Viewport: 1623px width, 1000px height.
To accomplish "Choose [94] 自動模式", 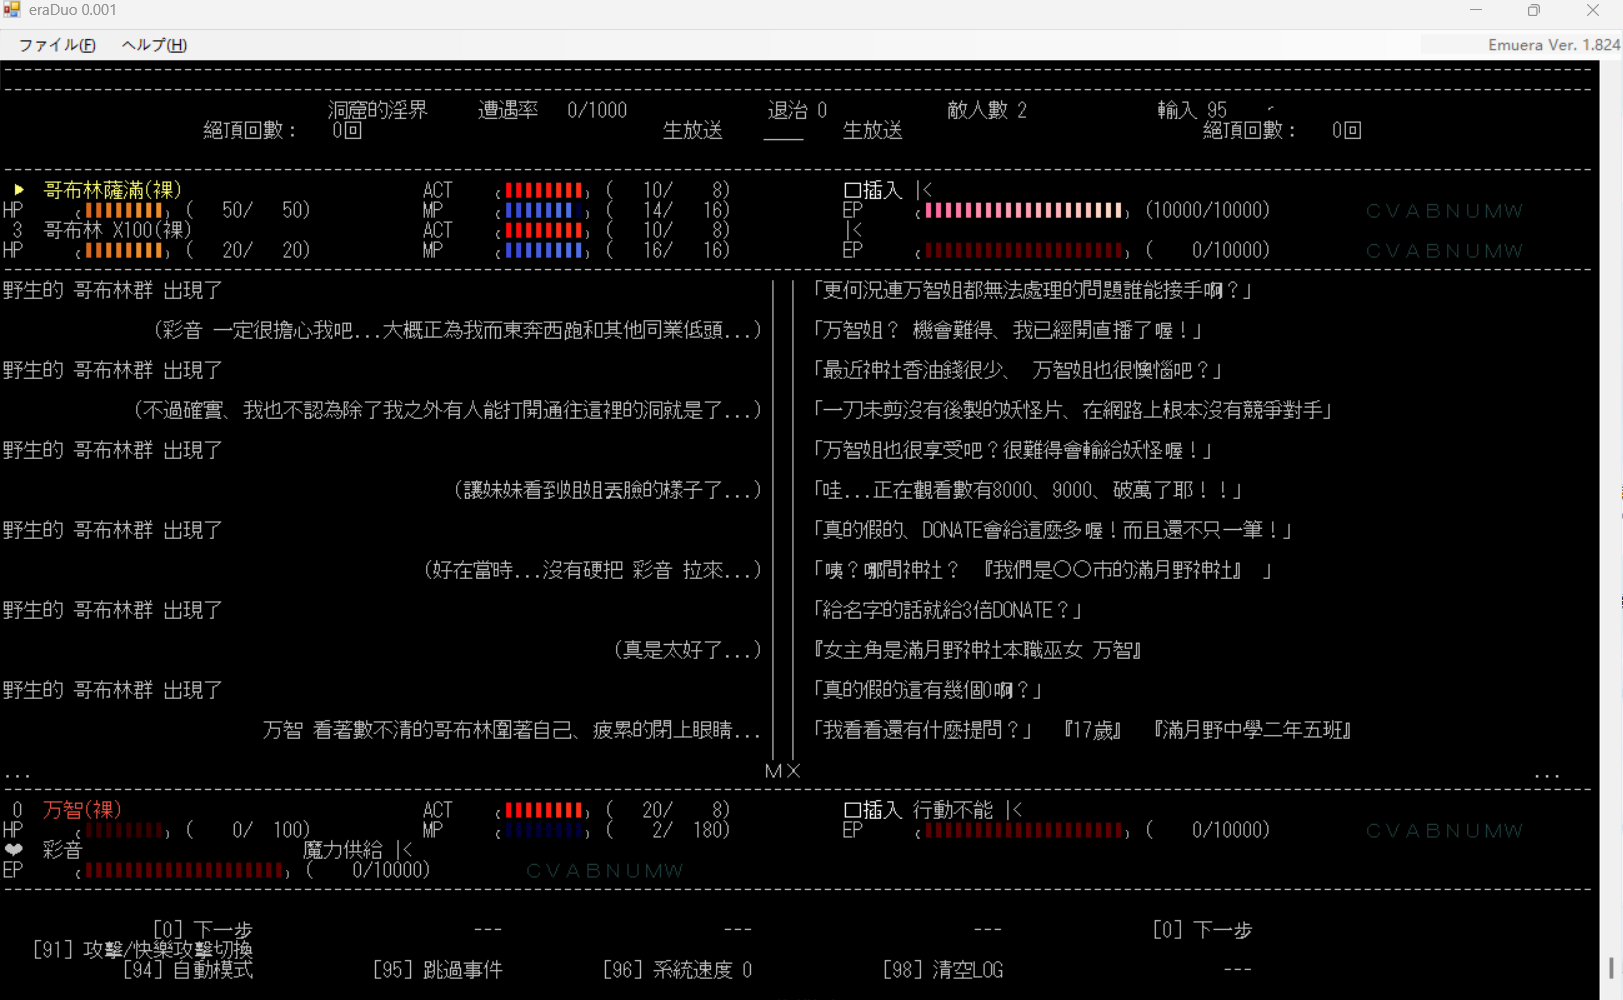I will 187,970.
